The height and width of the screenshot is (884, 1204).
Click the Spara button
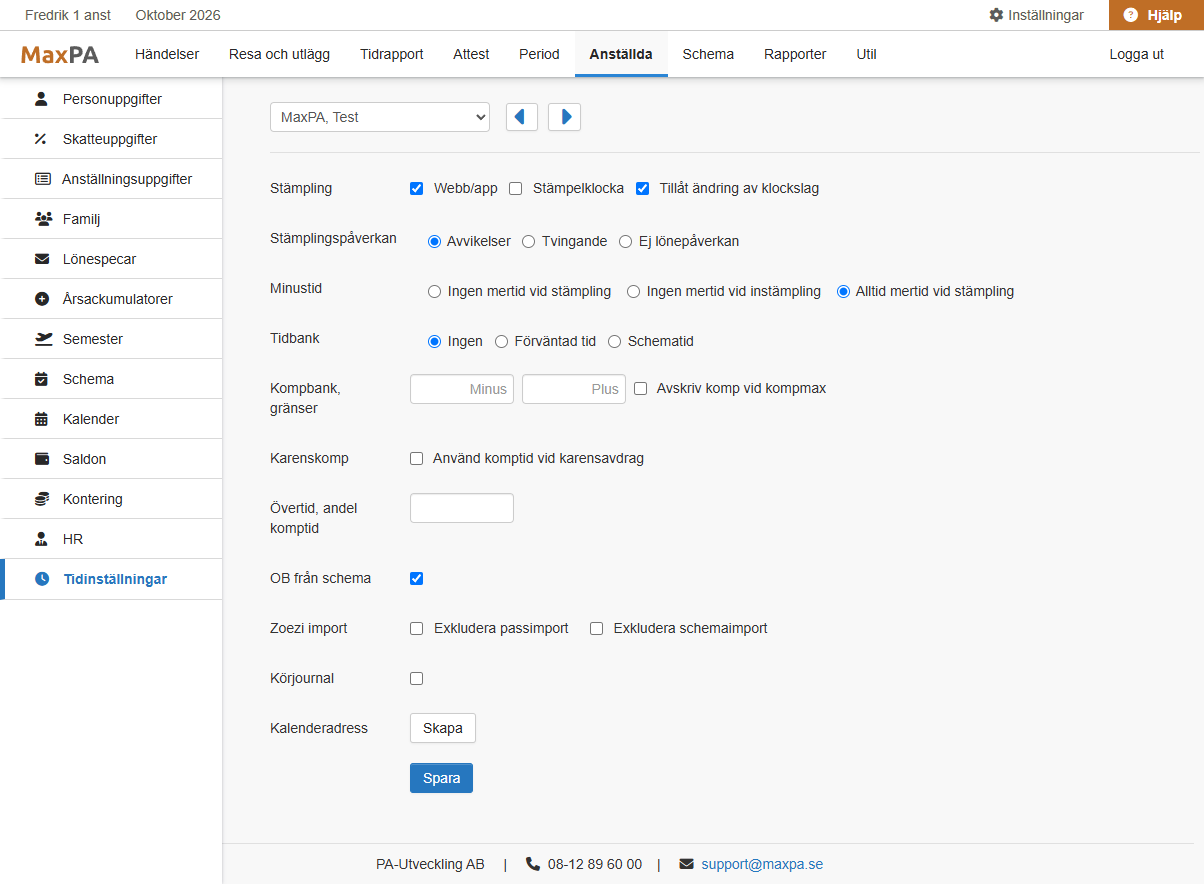tap(441, 778)
